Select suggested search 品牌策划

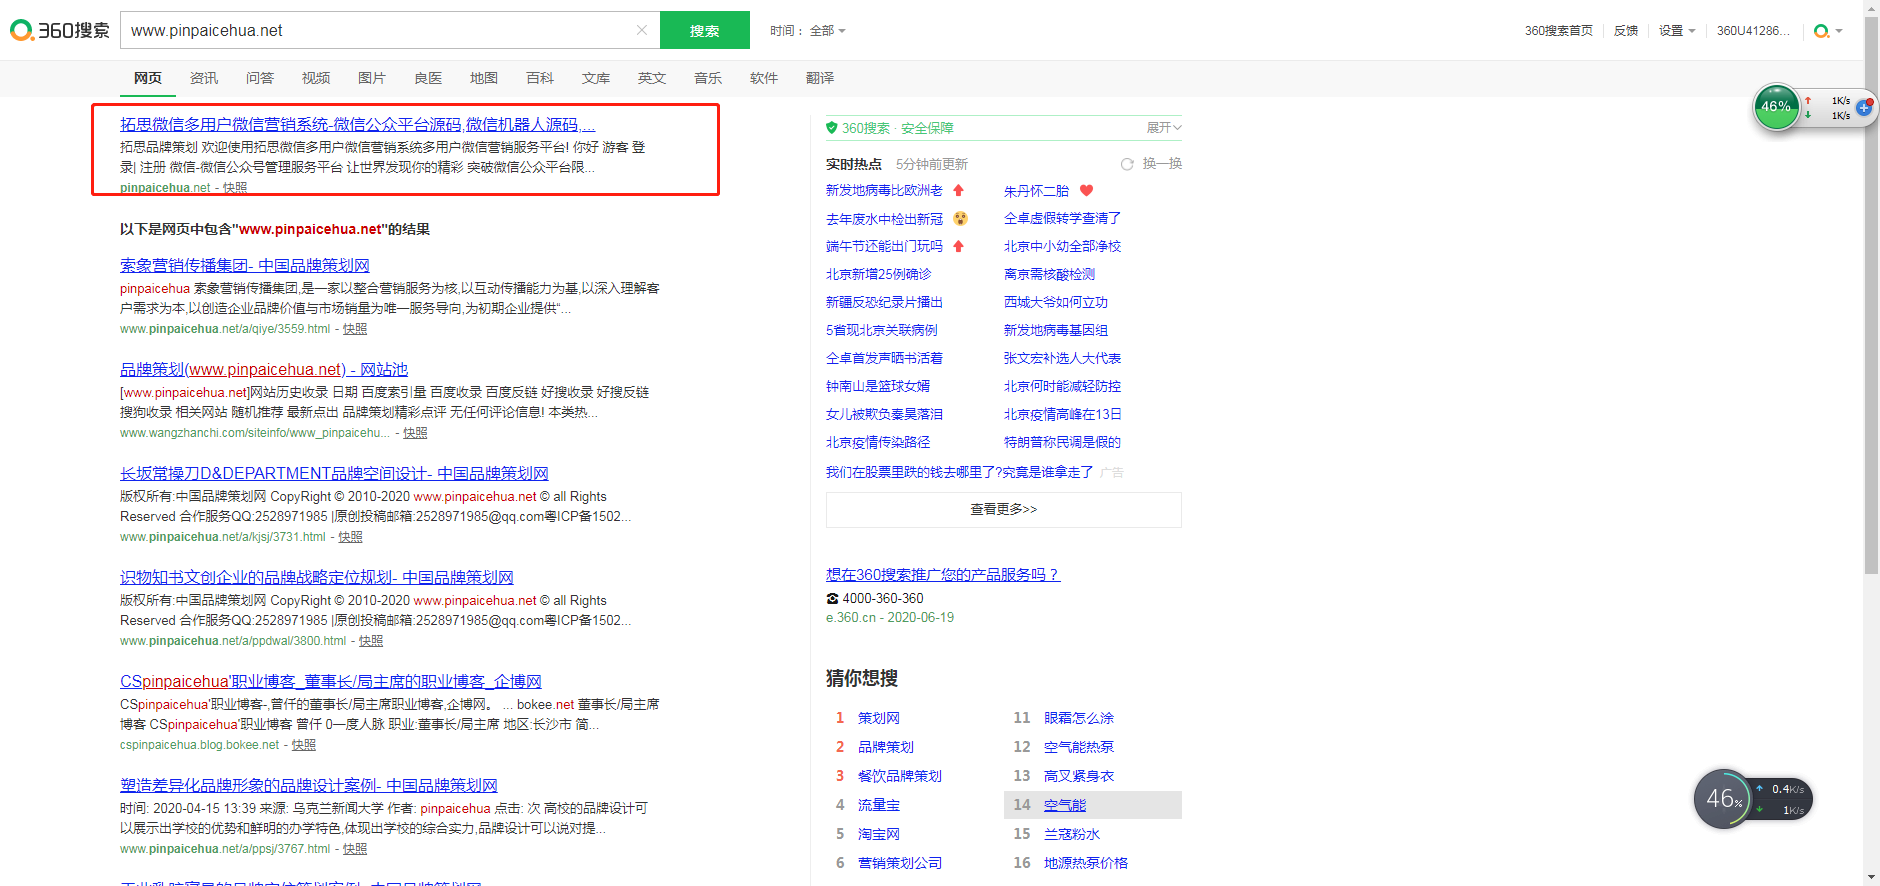coord(886,747)
